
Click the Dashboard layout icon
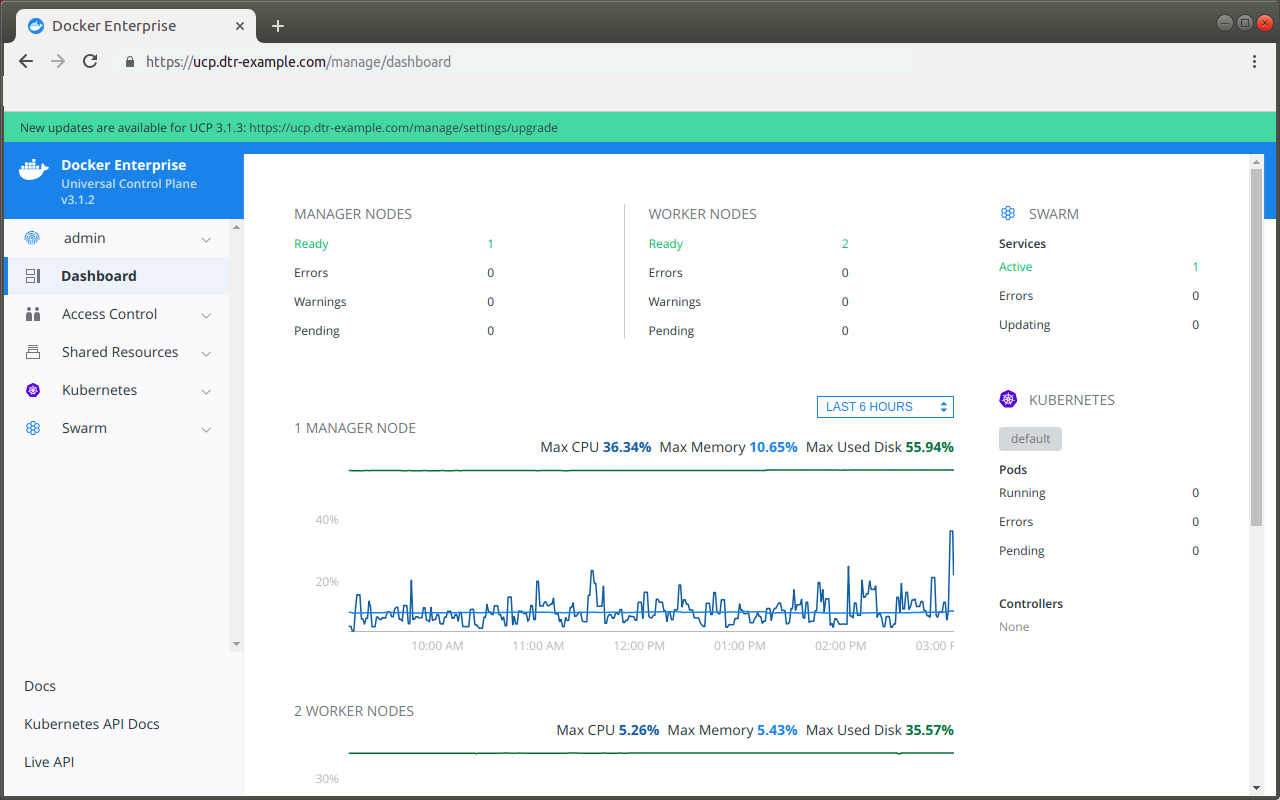point(33,276)
